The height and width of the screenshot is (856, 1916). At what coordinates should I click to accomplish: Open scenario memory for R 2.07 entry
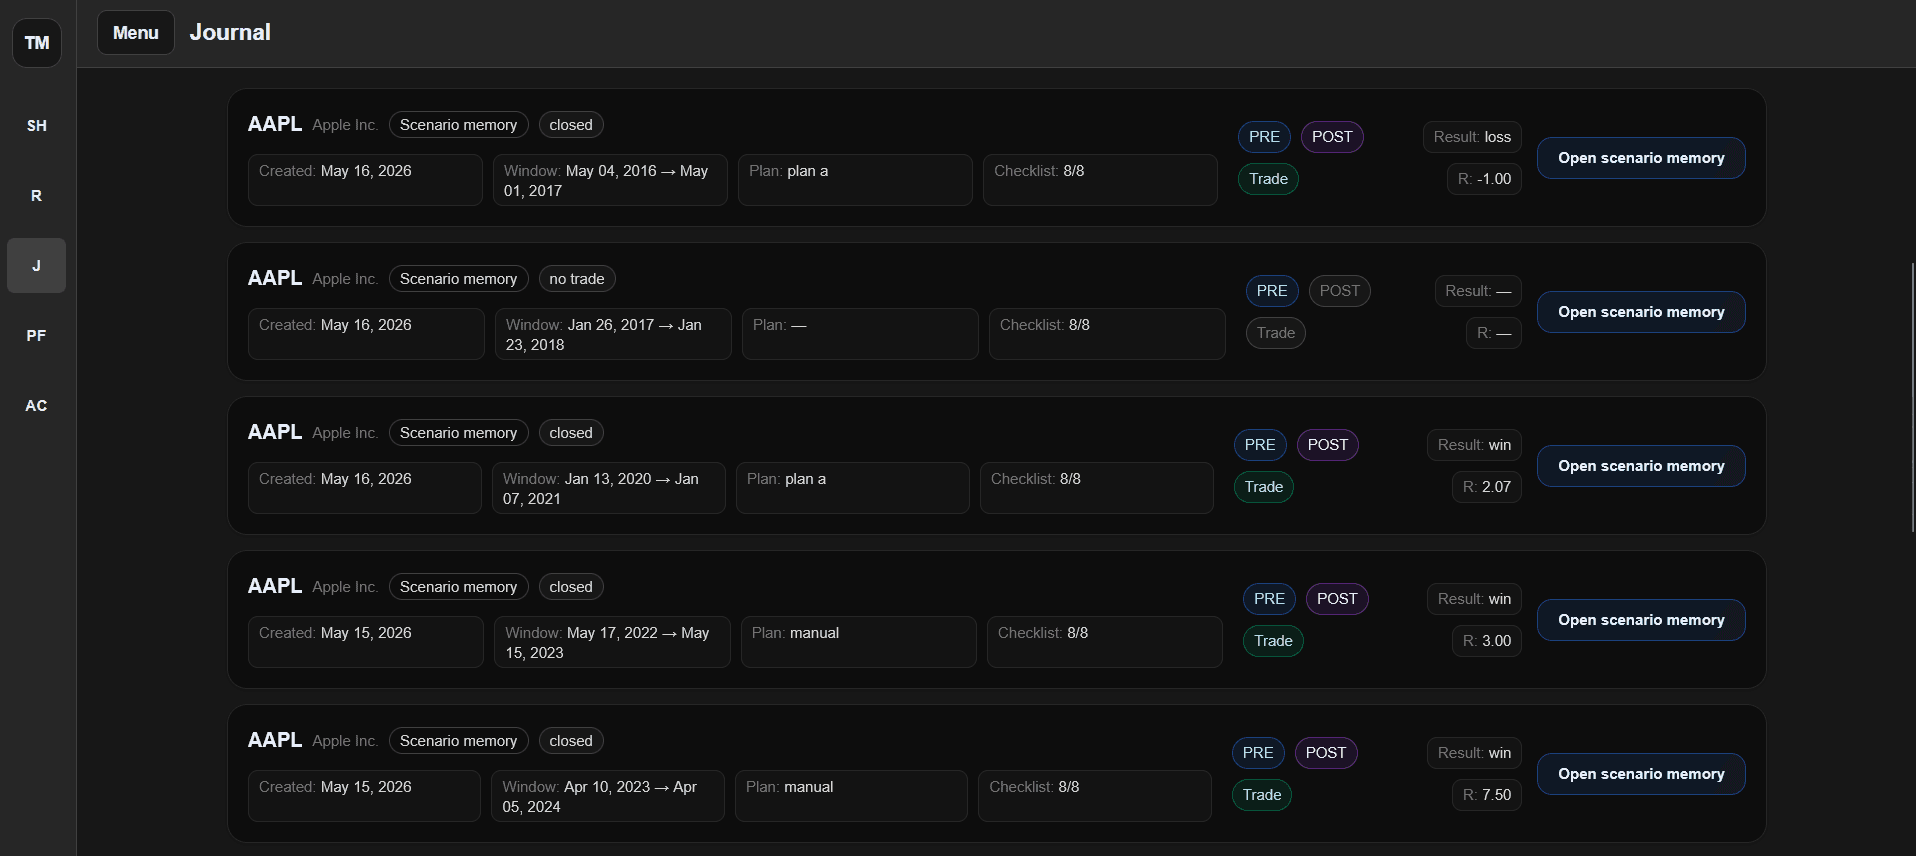pos(1641,466)
